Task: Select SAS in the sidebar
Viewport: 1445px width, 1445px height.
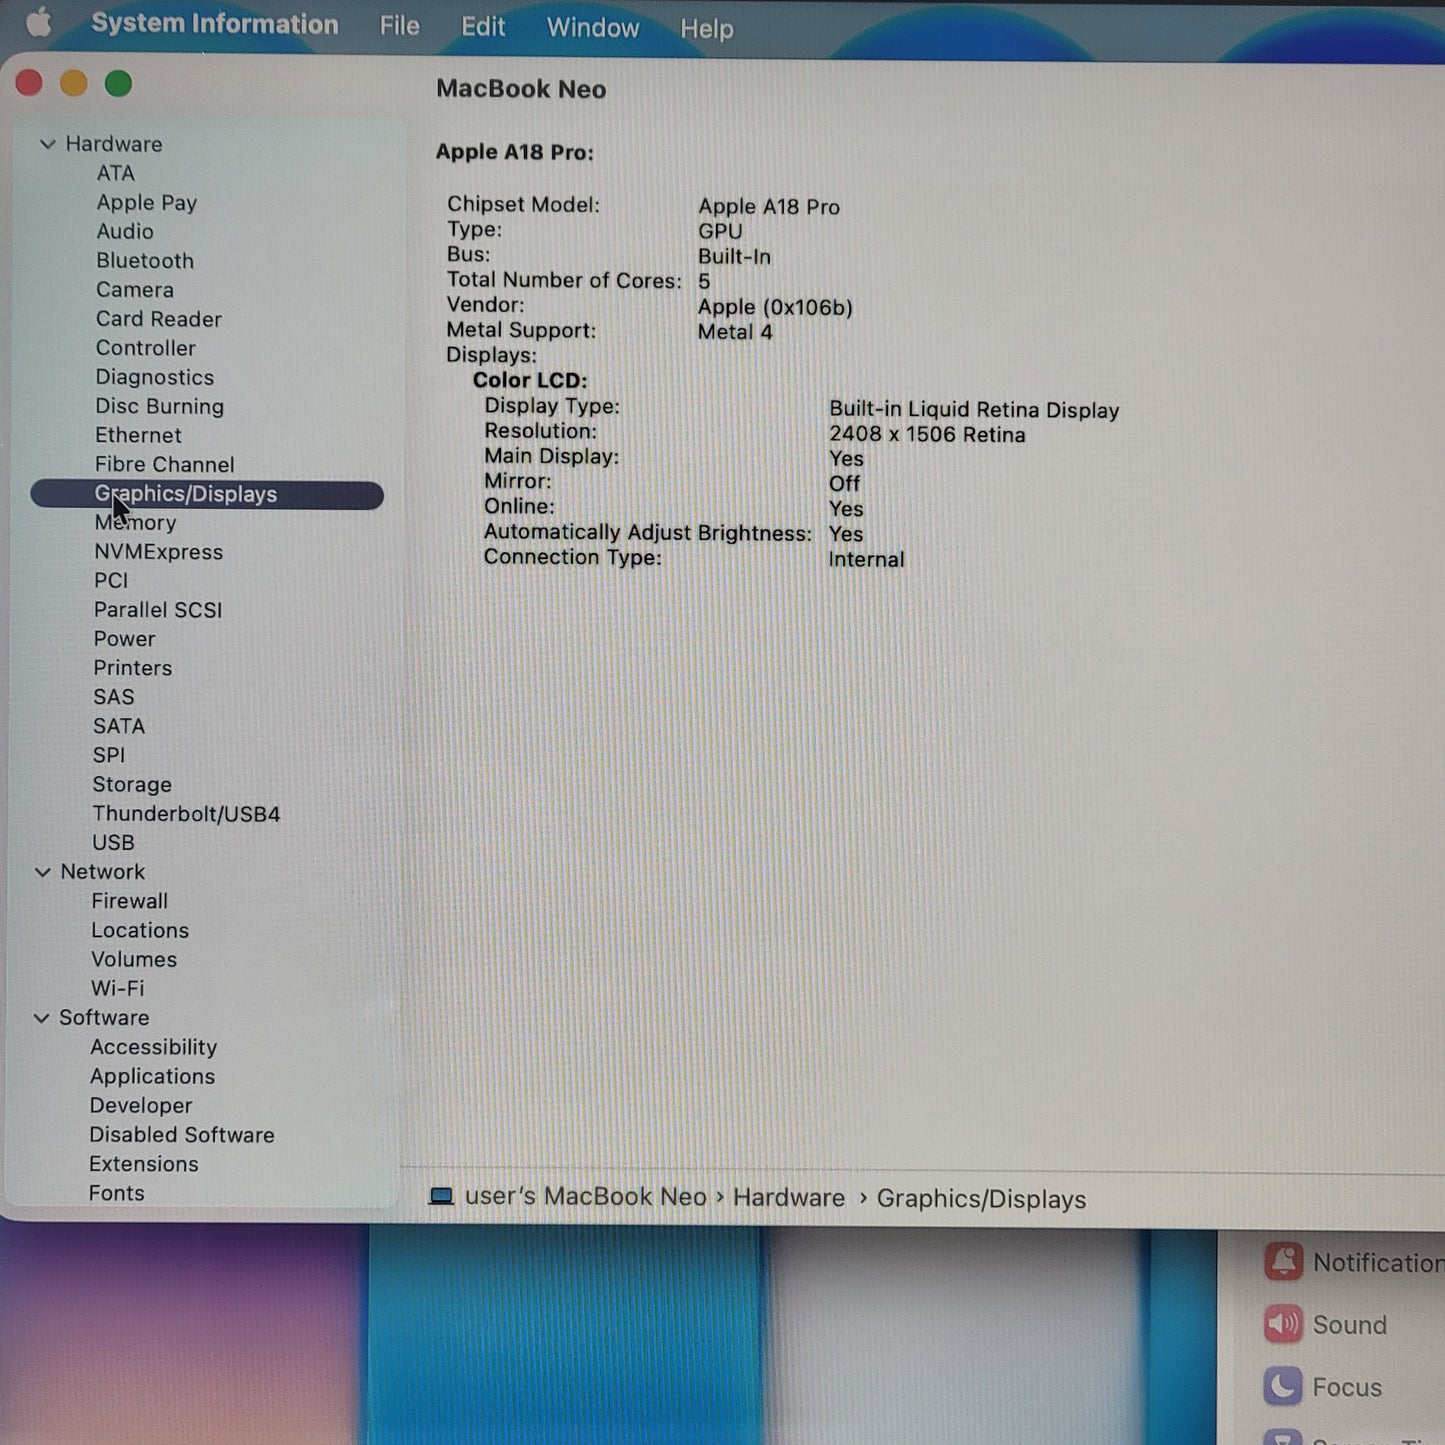Action: coord(113,697)
